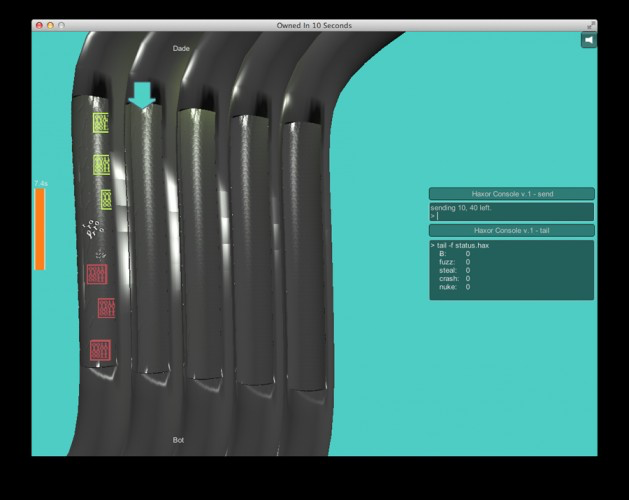The width and height of the screenshot is (629, 500).
Task: Click the 'nuke: 0' status row
Action: [455, 287]
